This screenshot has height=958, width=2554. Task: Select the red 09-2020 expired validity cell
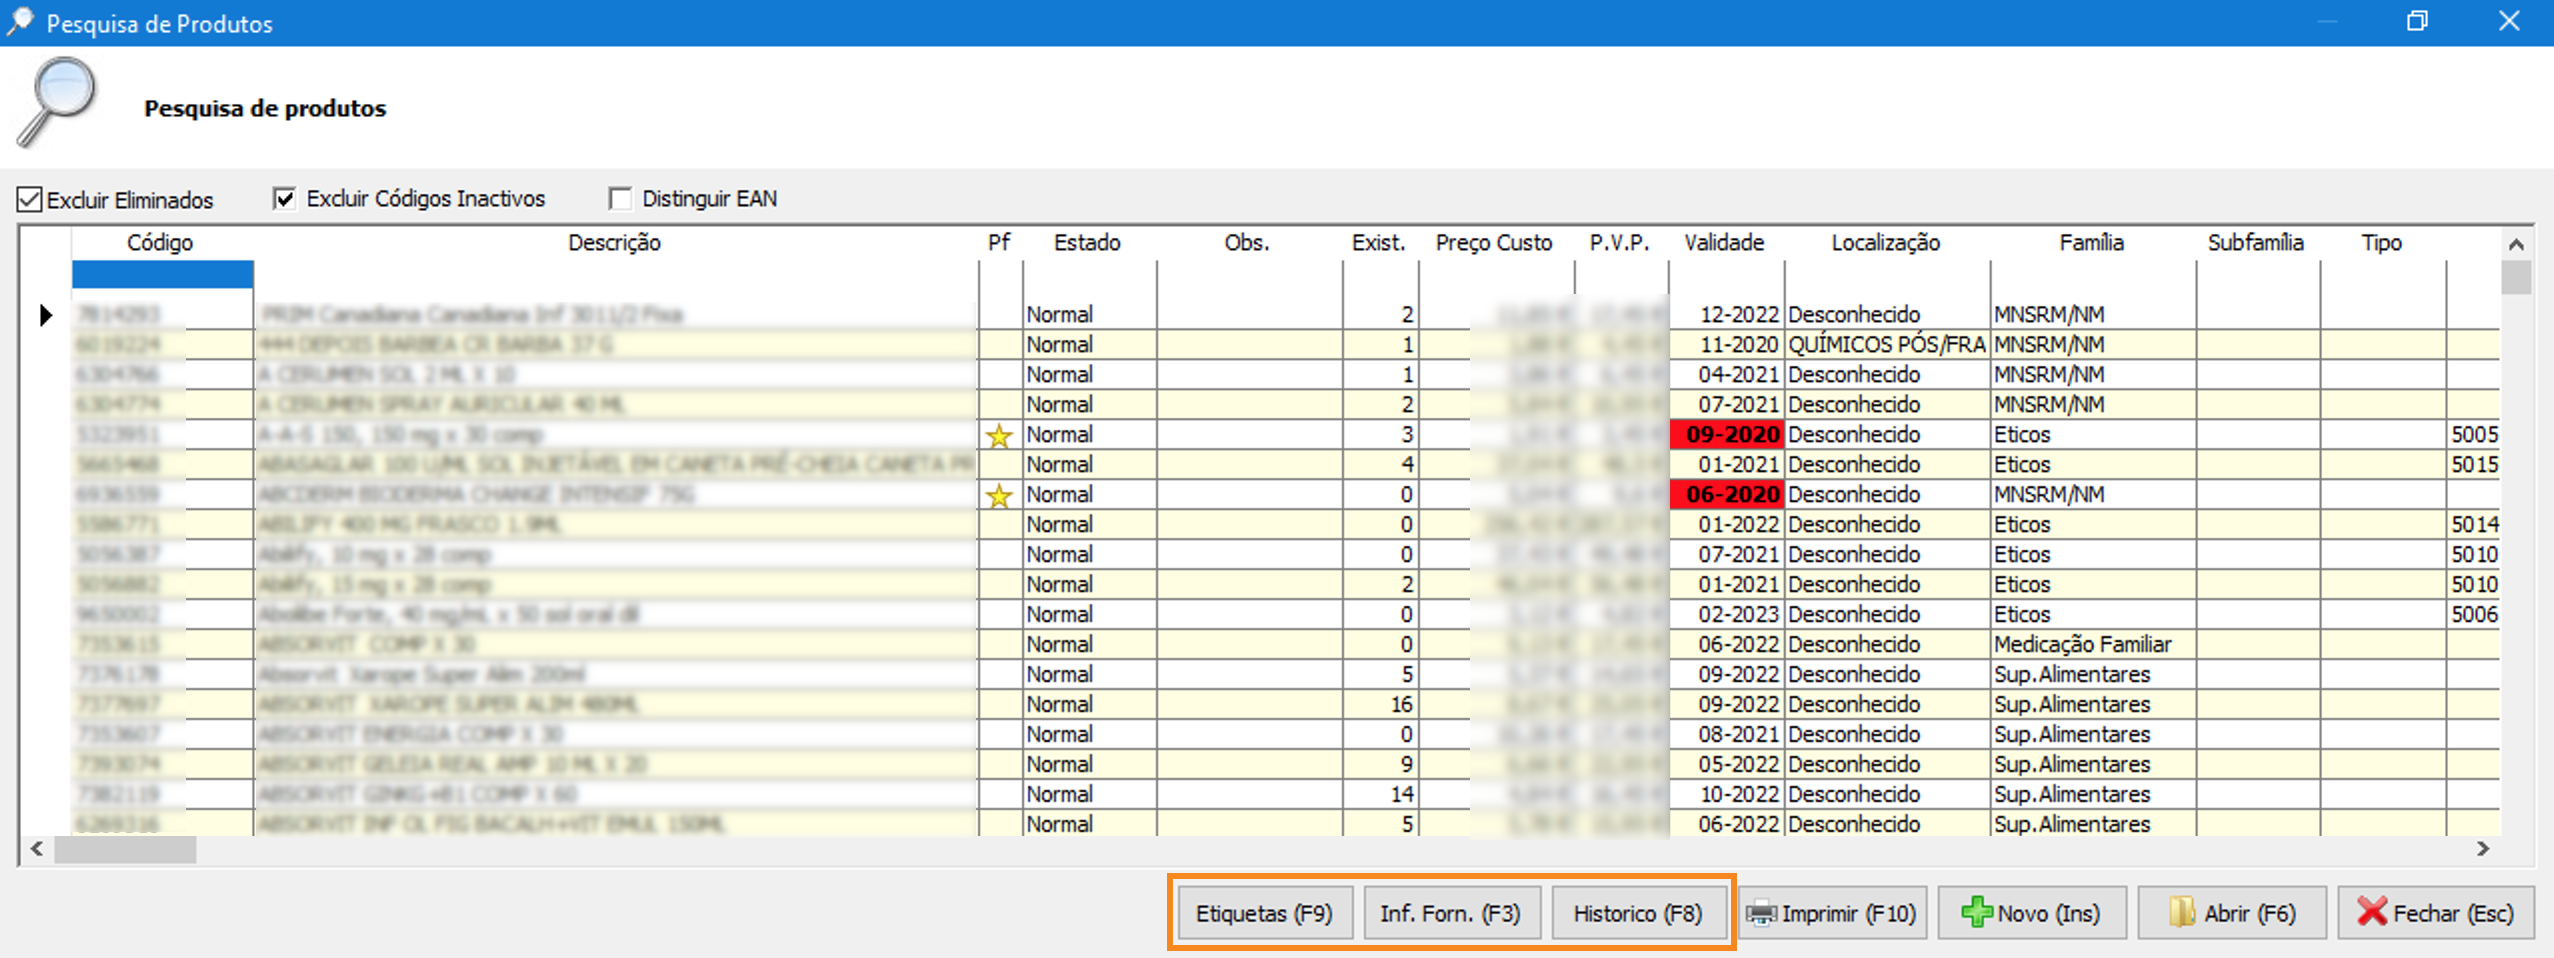(1727, 435)
